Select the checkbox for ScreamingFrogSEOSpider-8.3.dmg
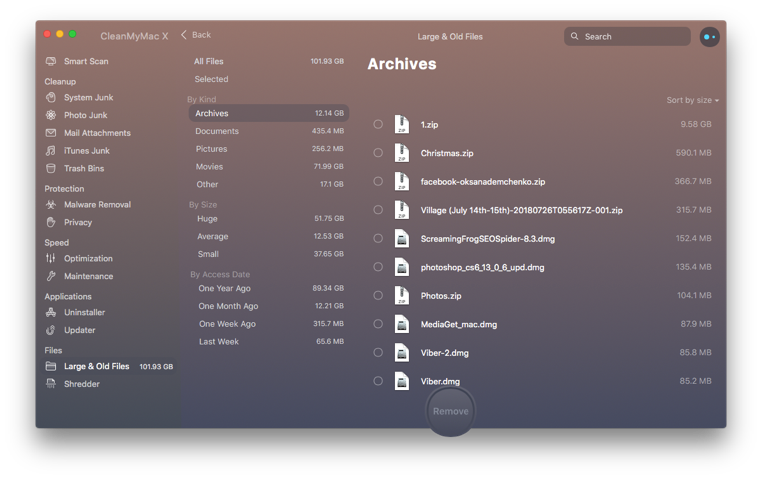Image resolution: width=760 pixels, height=478 pixels. 378,239
